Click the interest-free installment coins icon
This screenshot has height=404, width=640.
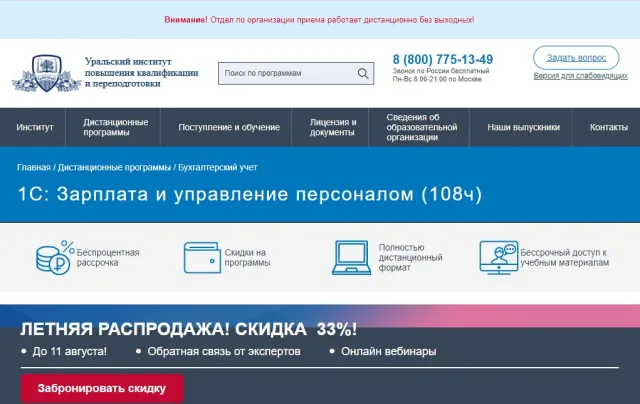55,257
